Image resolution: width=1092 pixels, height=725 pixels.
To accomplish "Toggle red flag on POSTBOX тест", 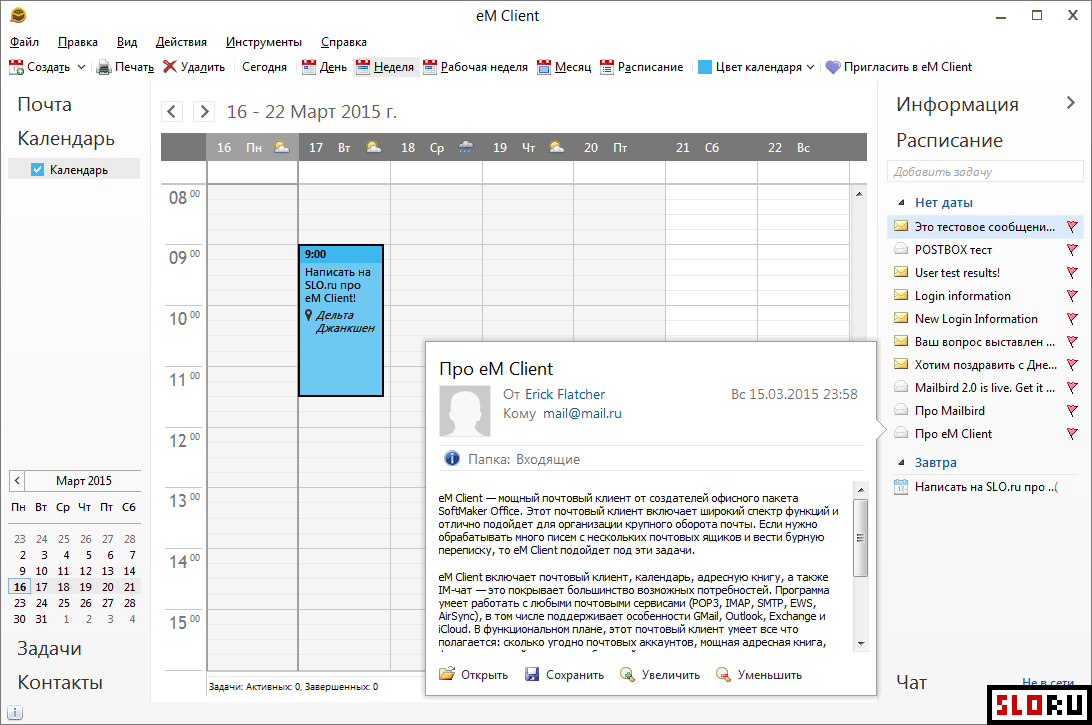I will click(1072, 249).
